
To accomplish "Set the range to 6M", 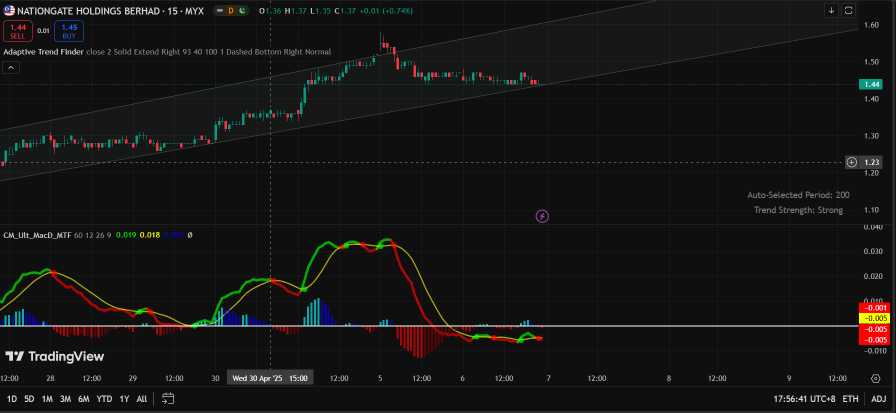I will tap(84, 399).
